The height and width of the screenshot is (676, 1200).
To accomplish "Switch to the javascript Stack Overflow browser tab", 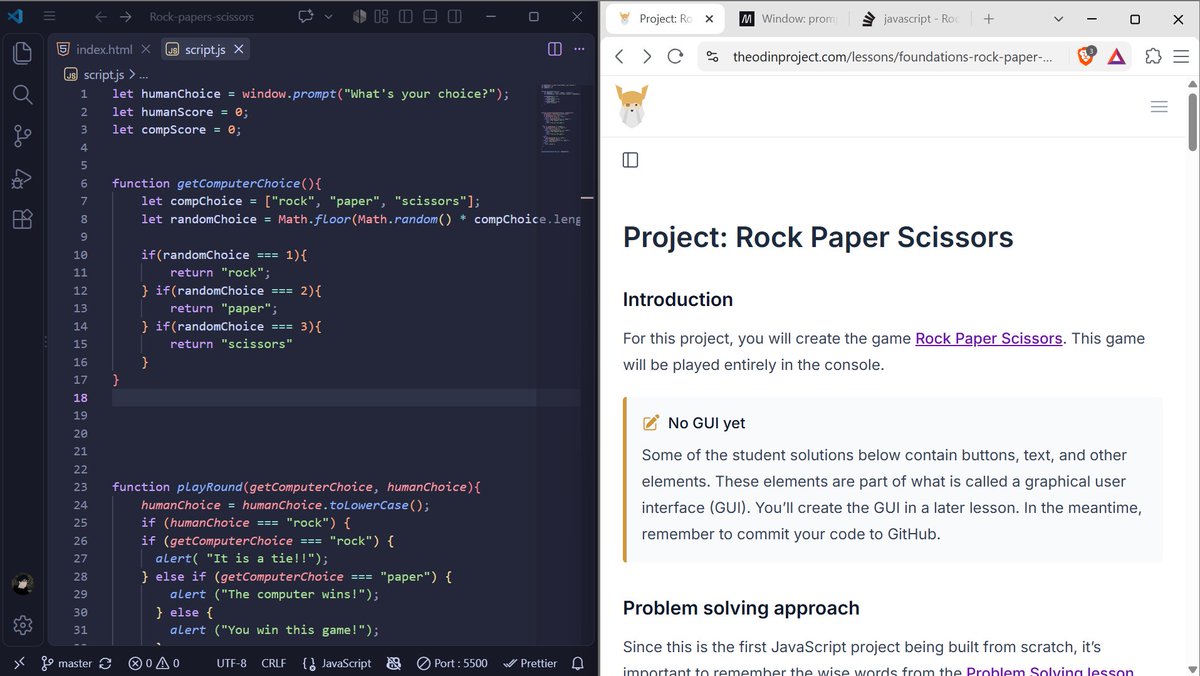I will [908, 19].
